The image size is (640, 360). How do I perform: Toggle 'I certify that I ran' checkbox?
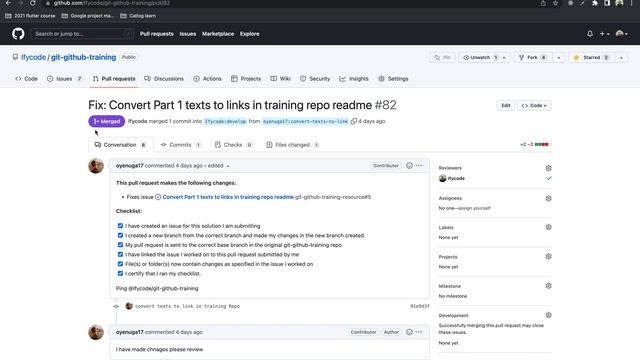tap(120, 273)
